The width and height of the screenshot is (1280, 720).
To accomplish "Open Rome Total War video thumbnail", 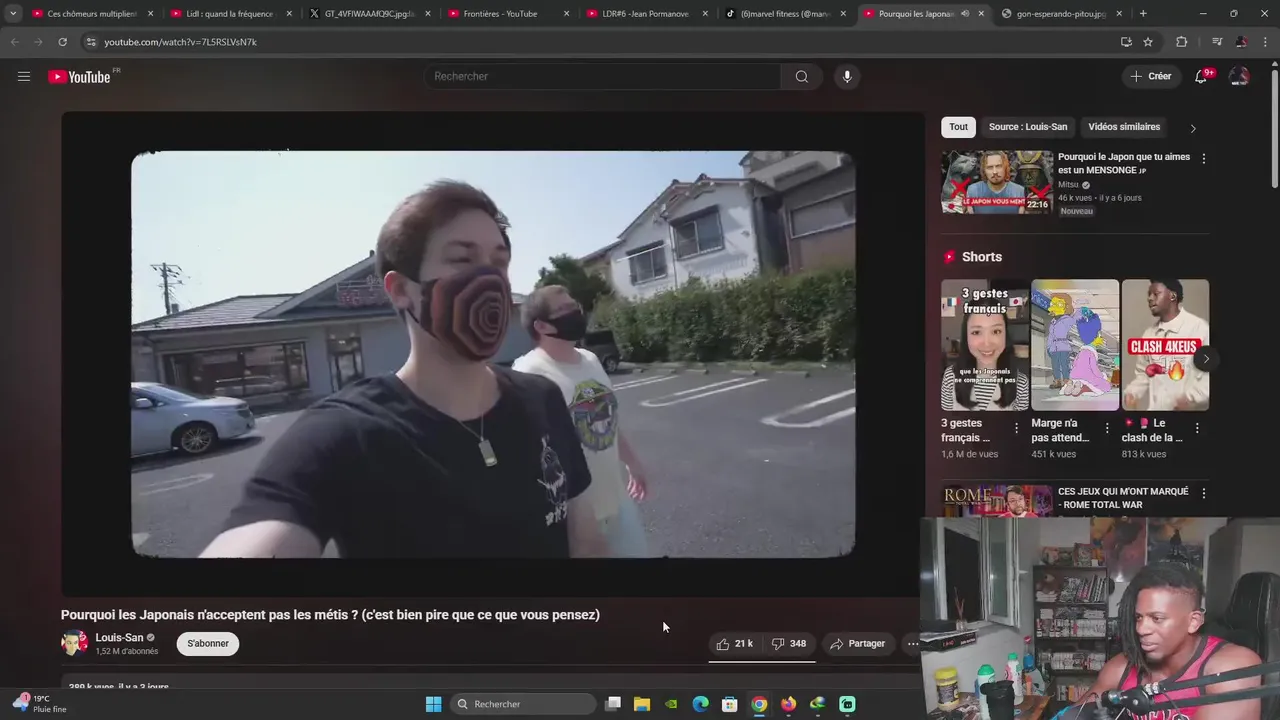I will pos(997,501).
